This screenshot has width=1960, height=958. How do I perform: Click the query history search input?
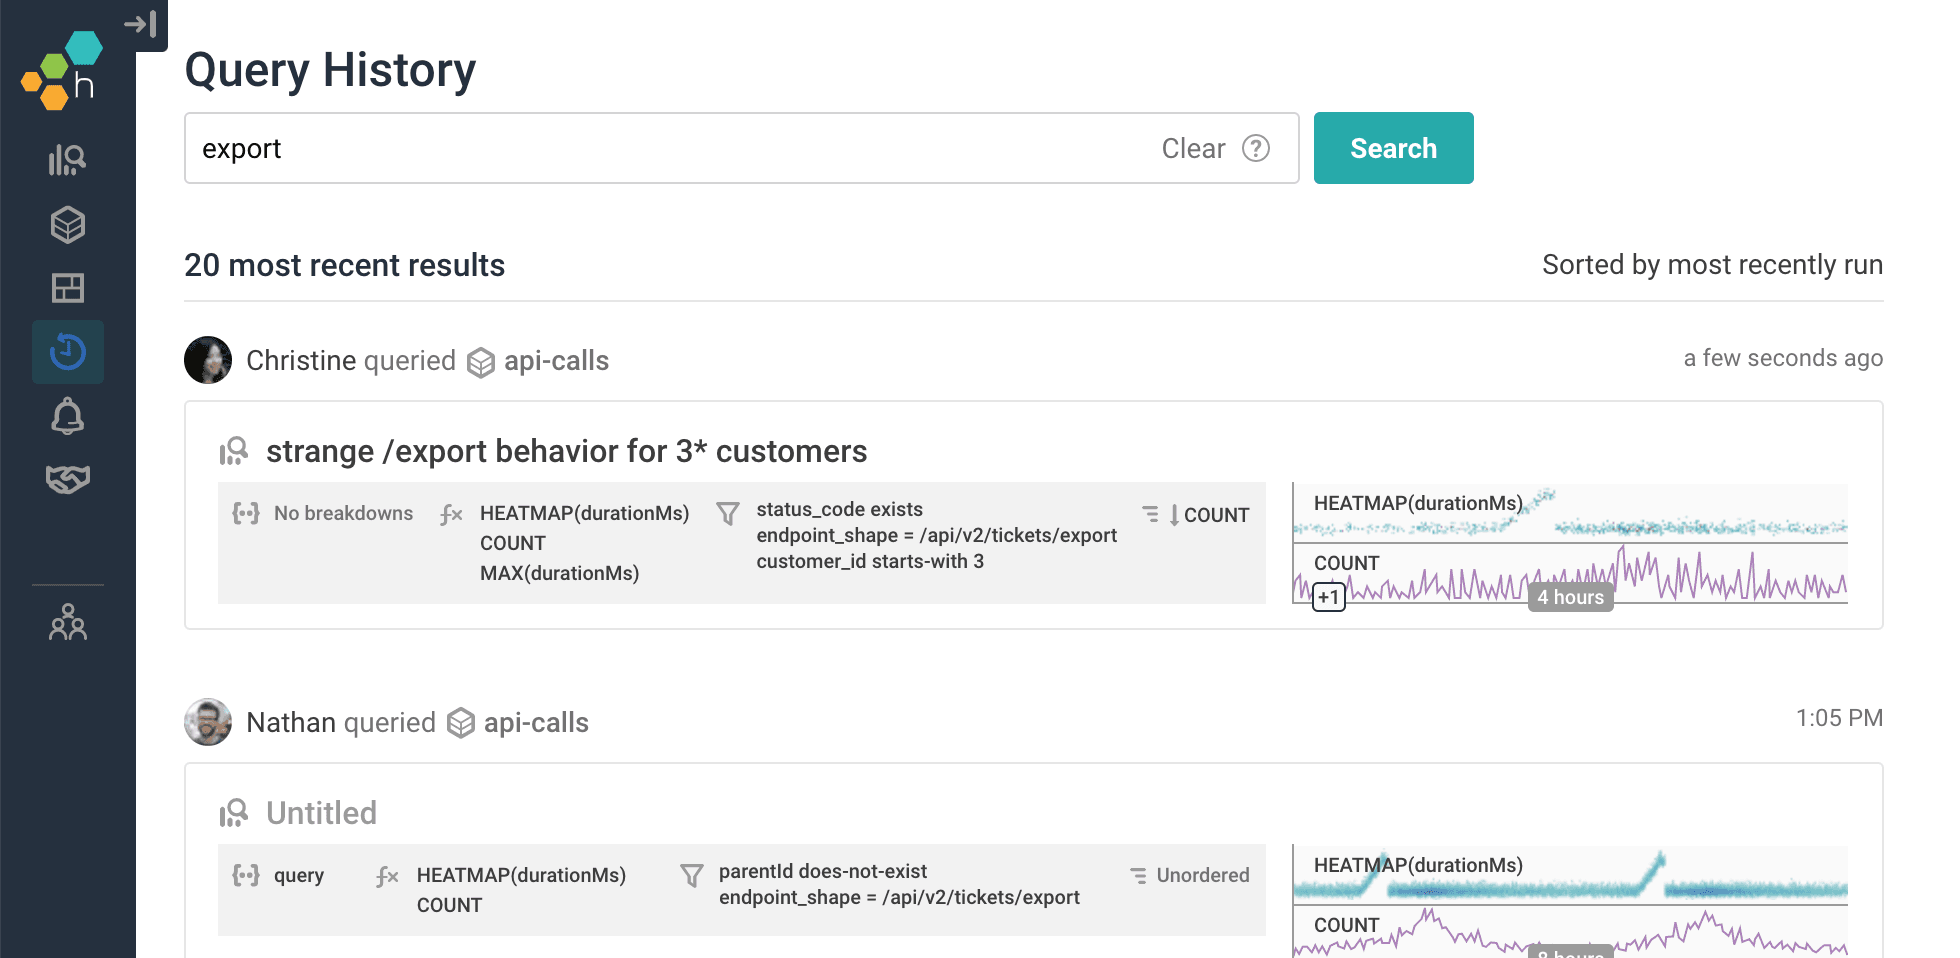click(660, 148)
